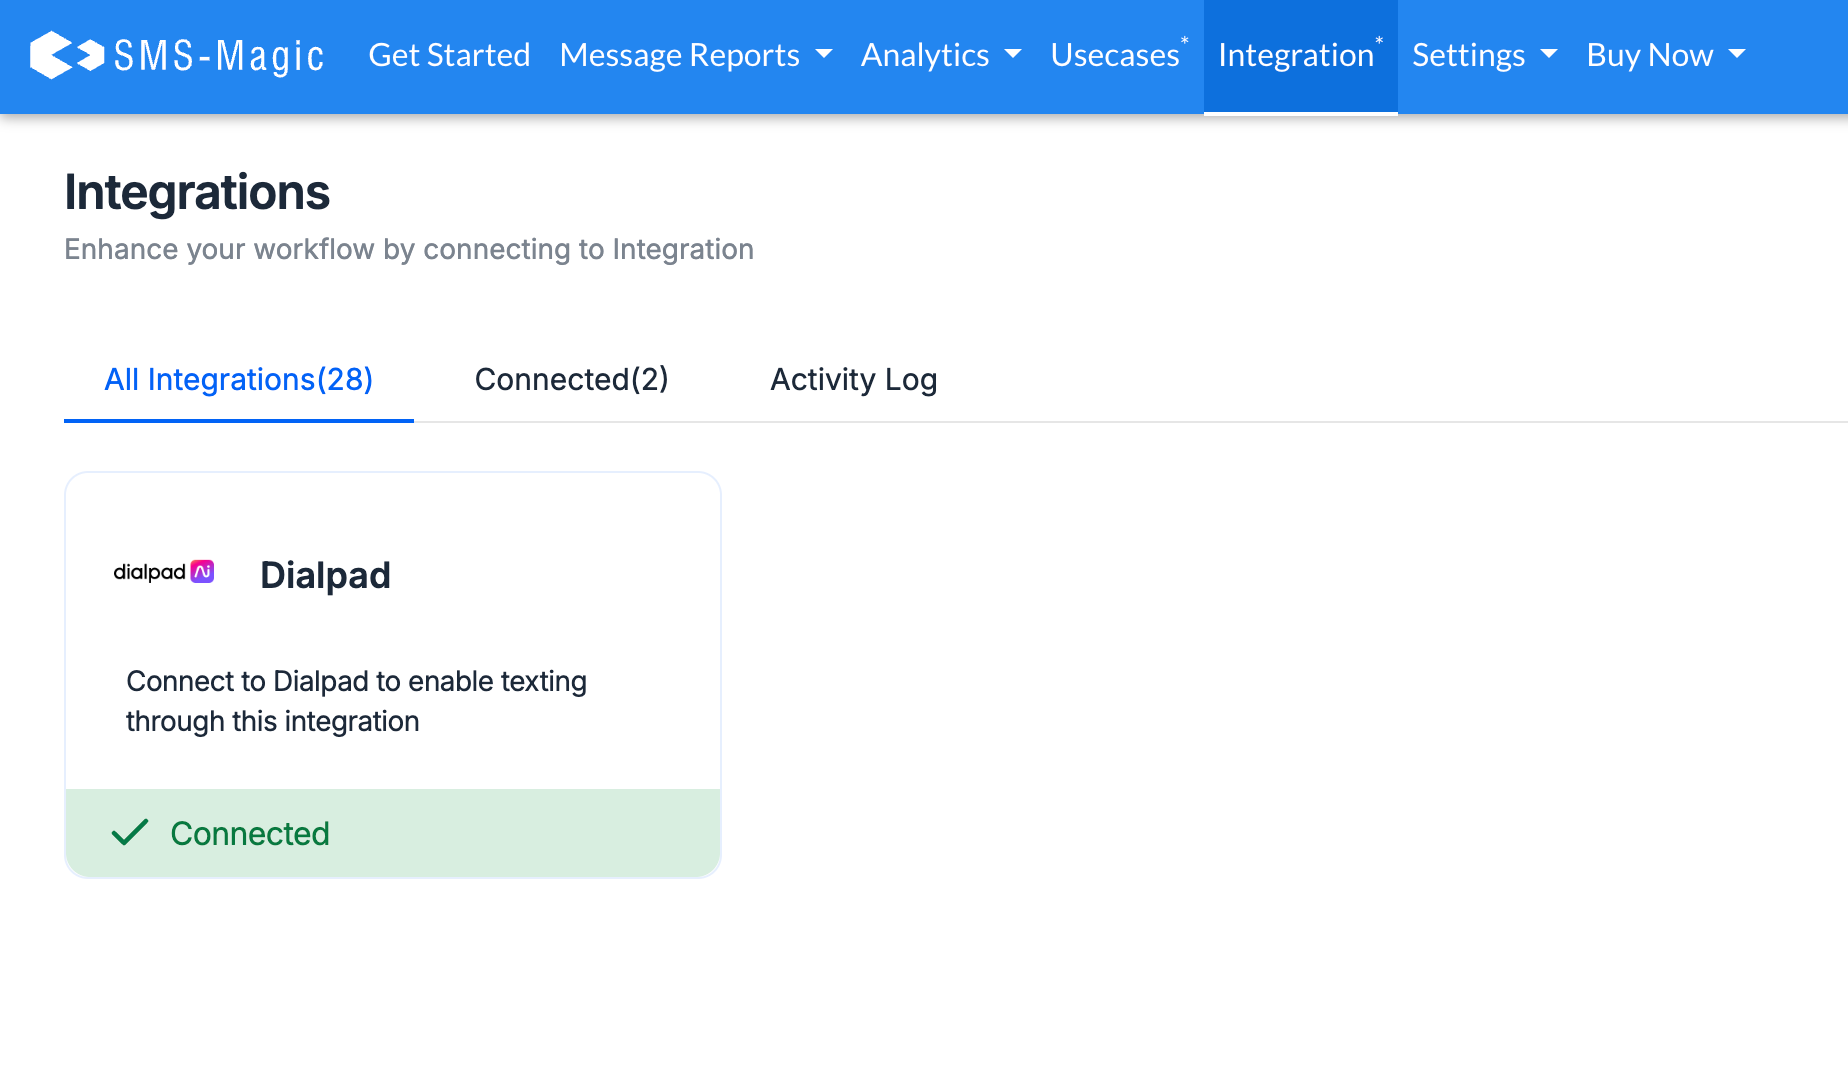
Task: Click the SMS-Magic logo icon
Action: click(x=67, y=55)
